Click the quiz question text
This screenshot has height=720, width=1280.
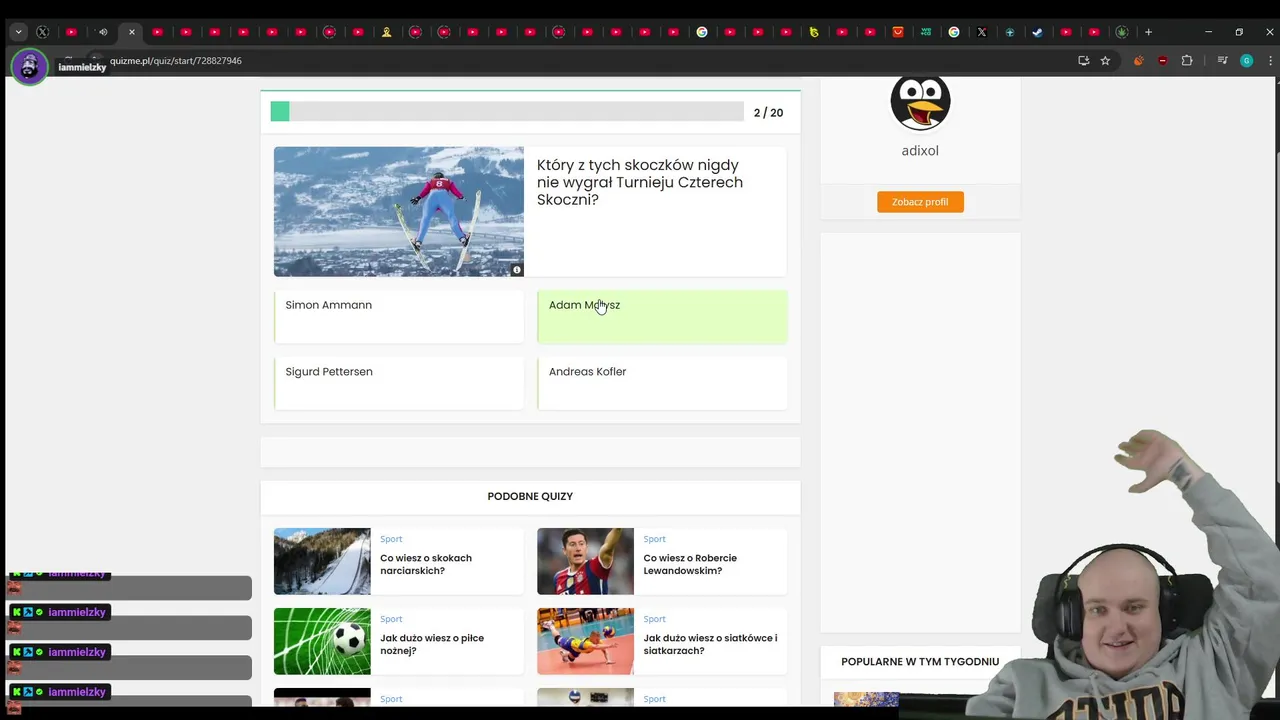[640, 182]
